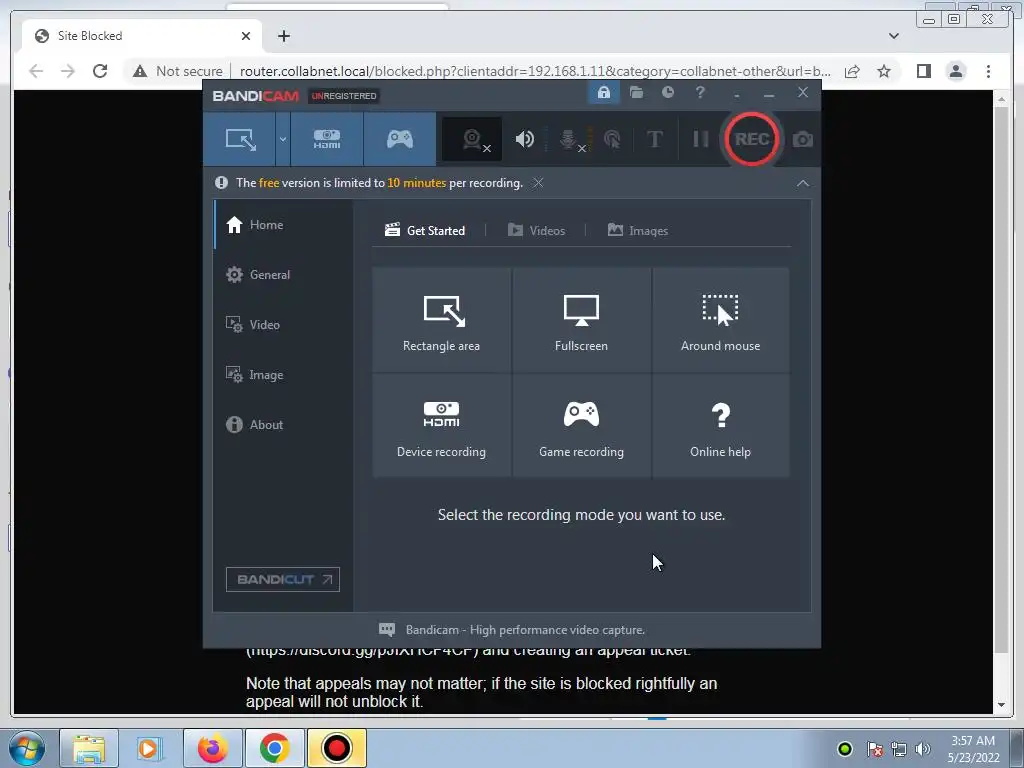Viewport: 1024px width, 768px height.
Task: Open a new Chrome tab
Action: tap(283, 36)
